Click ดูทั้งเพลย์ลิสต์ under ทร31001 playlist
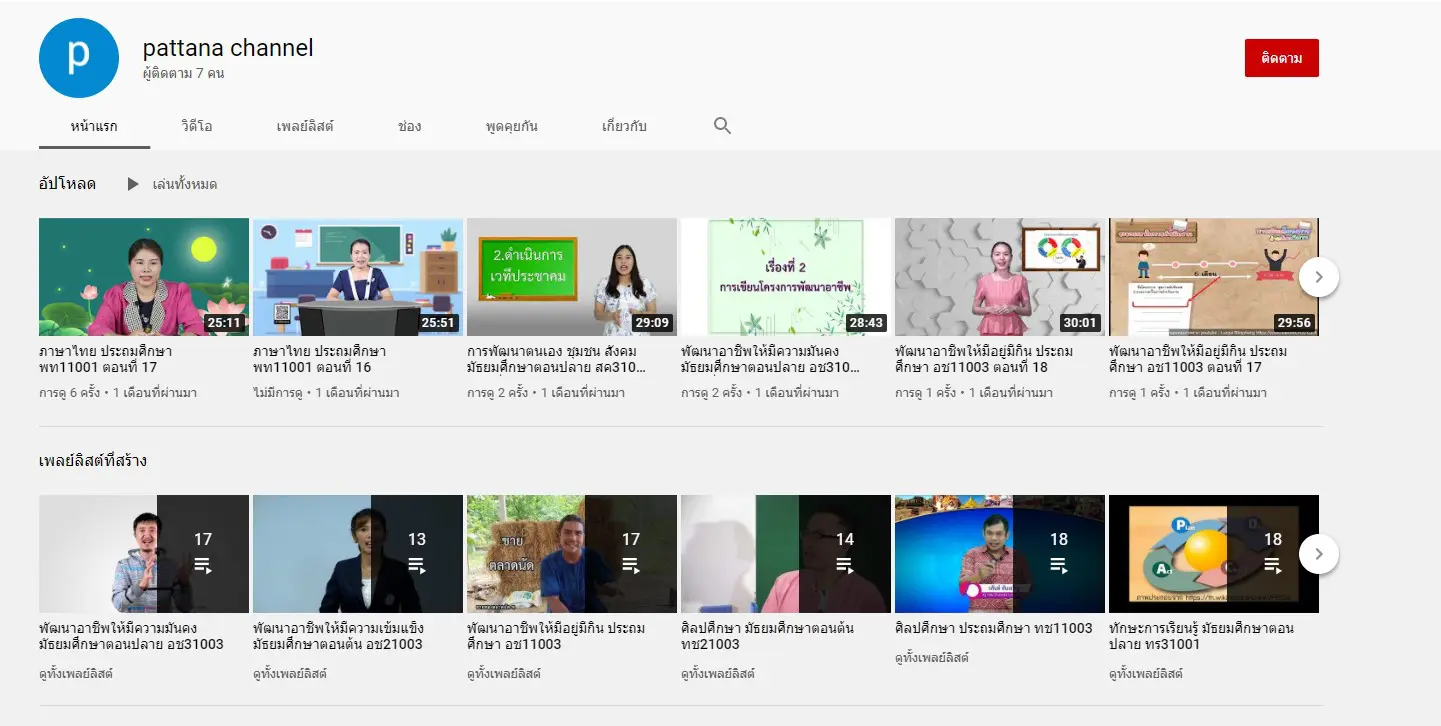This screenshot has width=1441, height=726. pyautogui.click(x=1146, y=674)
